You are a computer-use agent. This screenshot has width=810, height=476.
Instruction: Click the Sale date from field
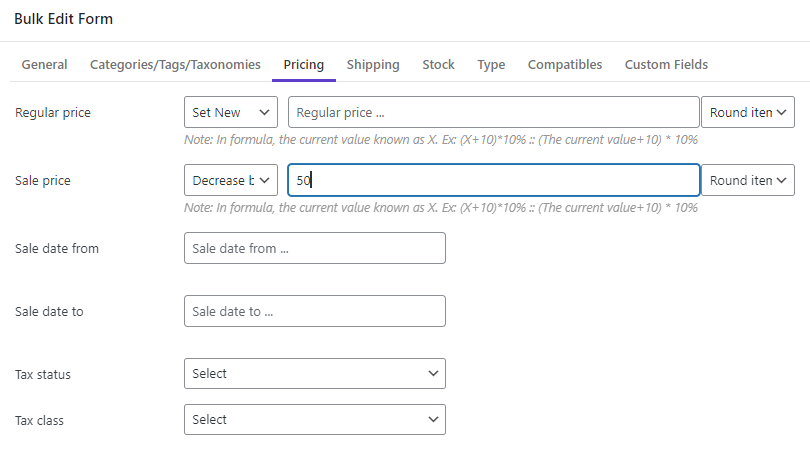point(315,248)
